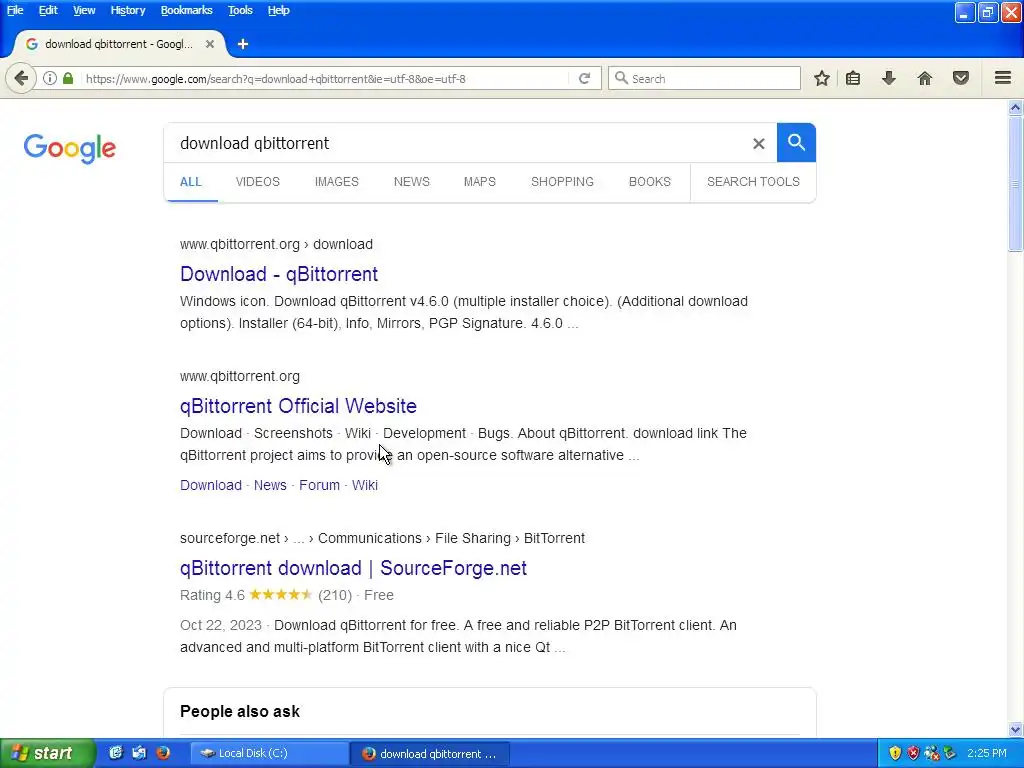Image resolution: width=1024 pixels, height=768 pixels.
Task: Switch to the SHOPPING results tab
Action: (x=562, y=182)
